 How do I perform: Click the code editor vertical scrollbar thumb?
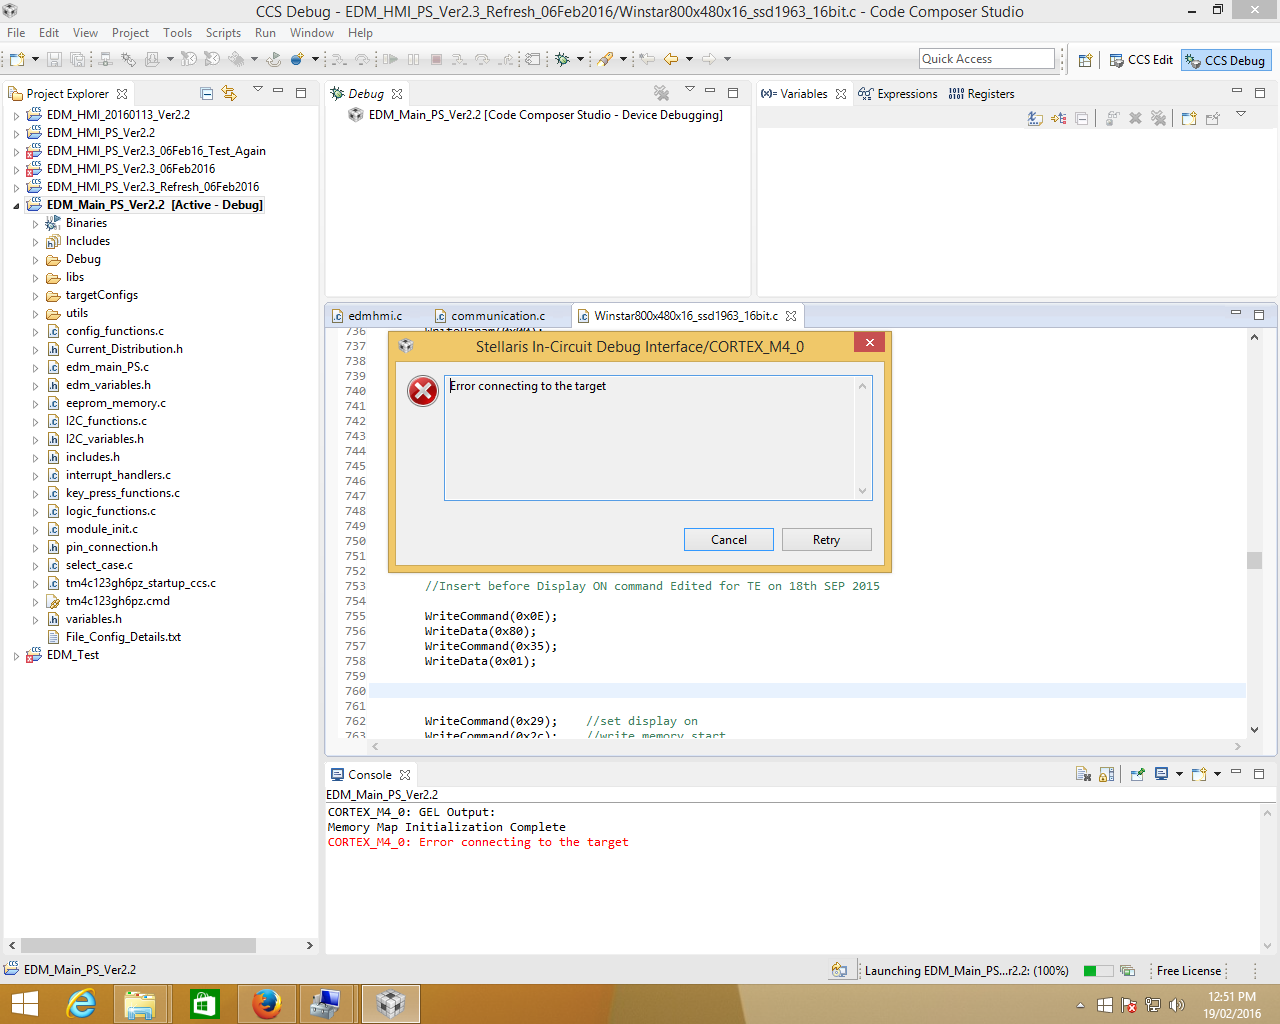tap(1255, 560)
